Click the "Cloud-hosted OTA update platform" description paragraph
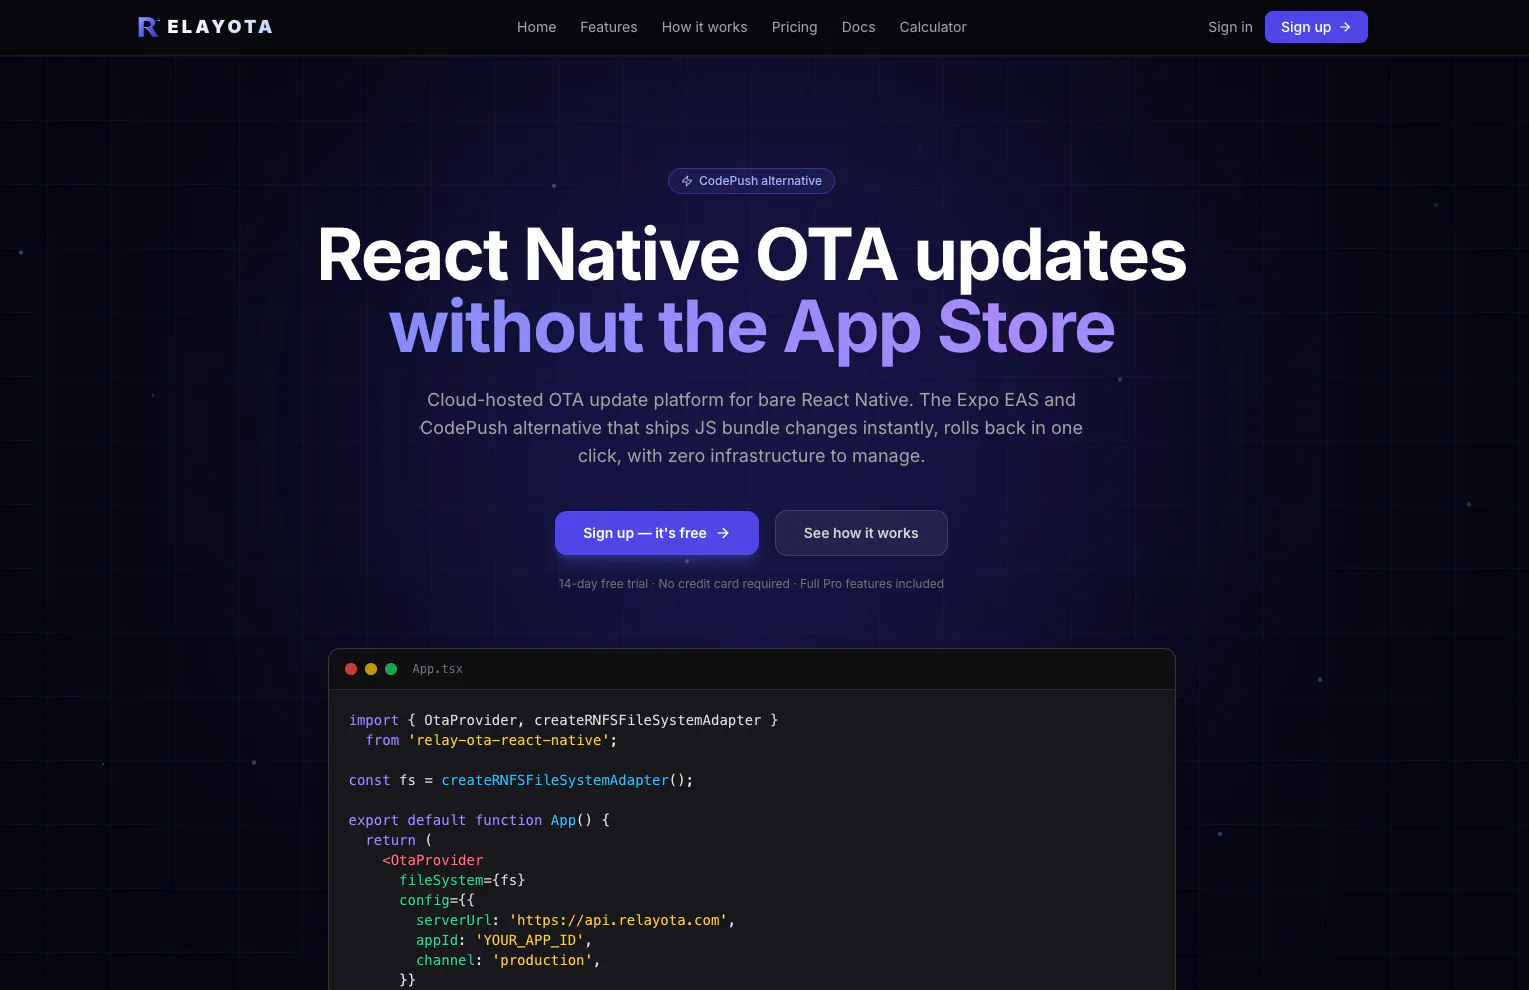1529x990 pixels. (x=751, y=428)
